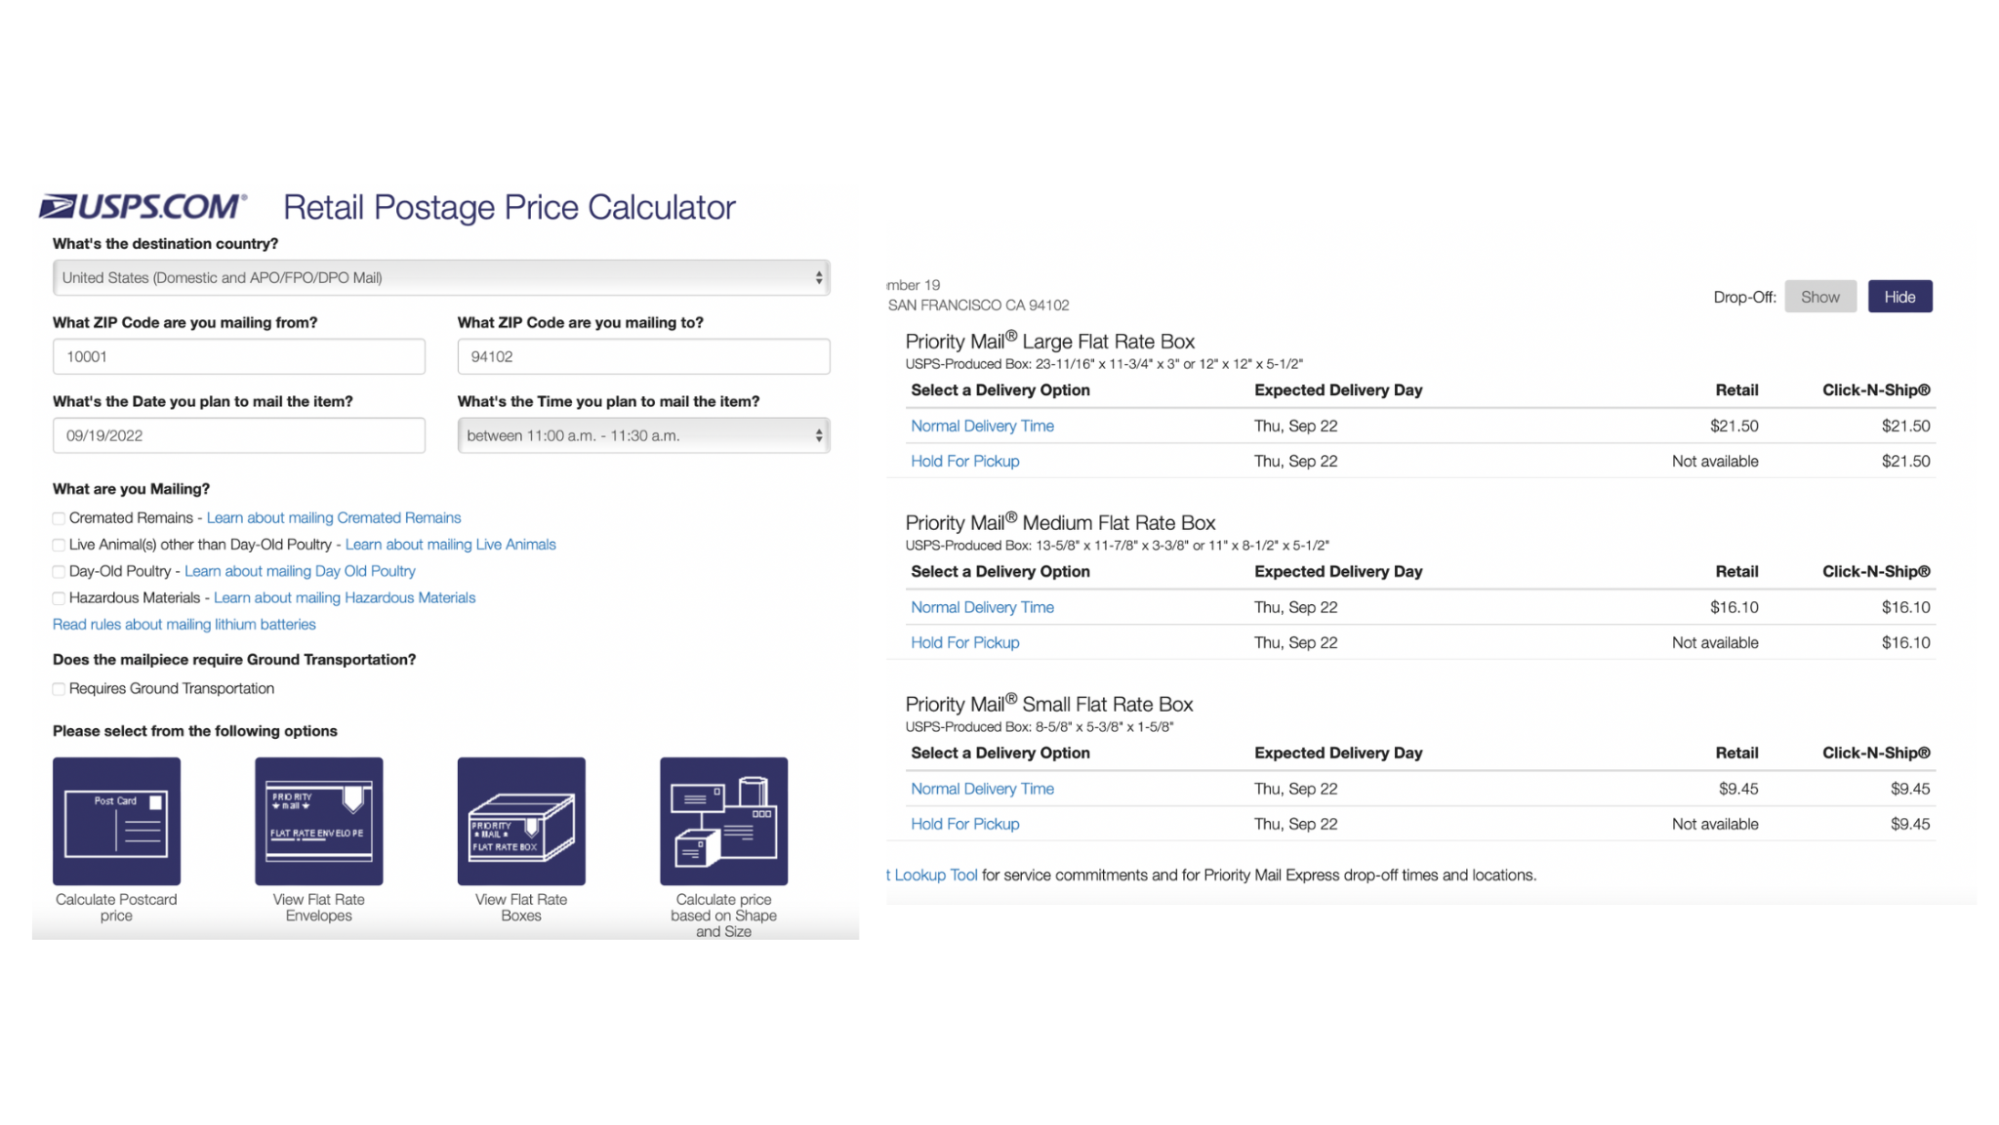Screen dimensions: 1999x1125
Task: Expand the destination country dropdown
Action: click(x=441, y=277)
